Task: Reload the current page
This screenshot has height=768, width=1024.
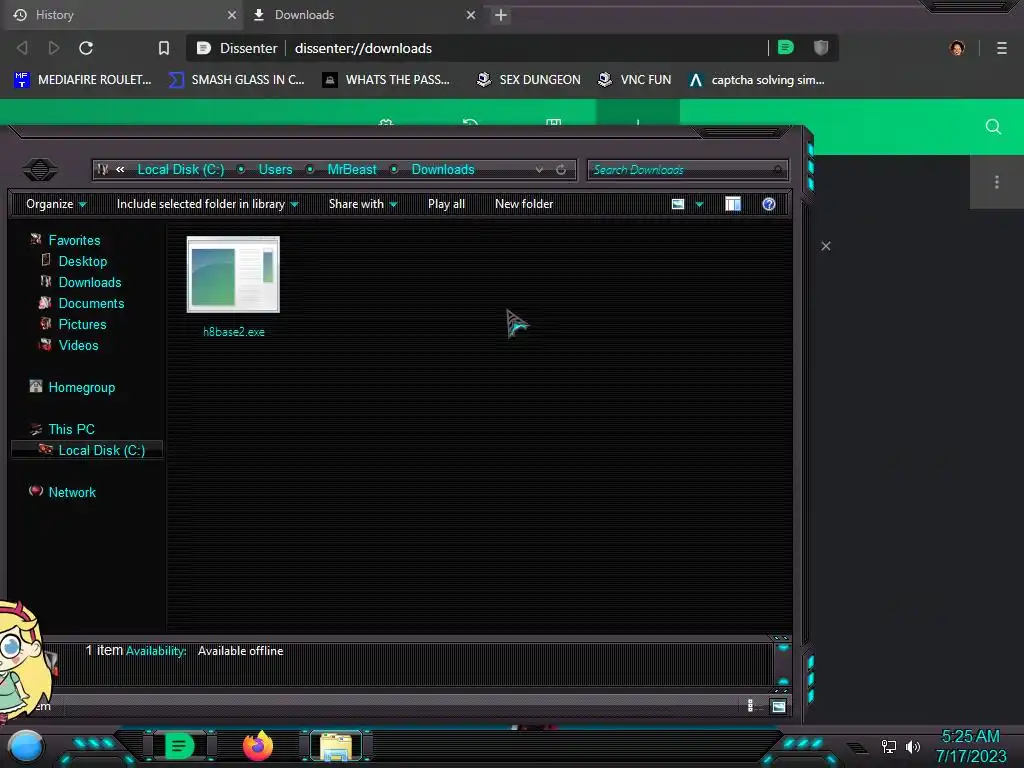Action: click(86, 48)
